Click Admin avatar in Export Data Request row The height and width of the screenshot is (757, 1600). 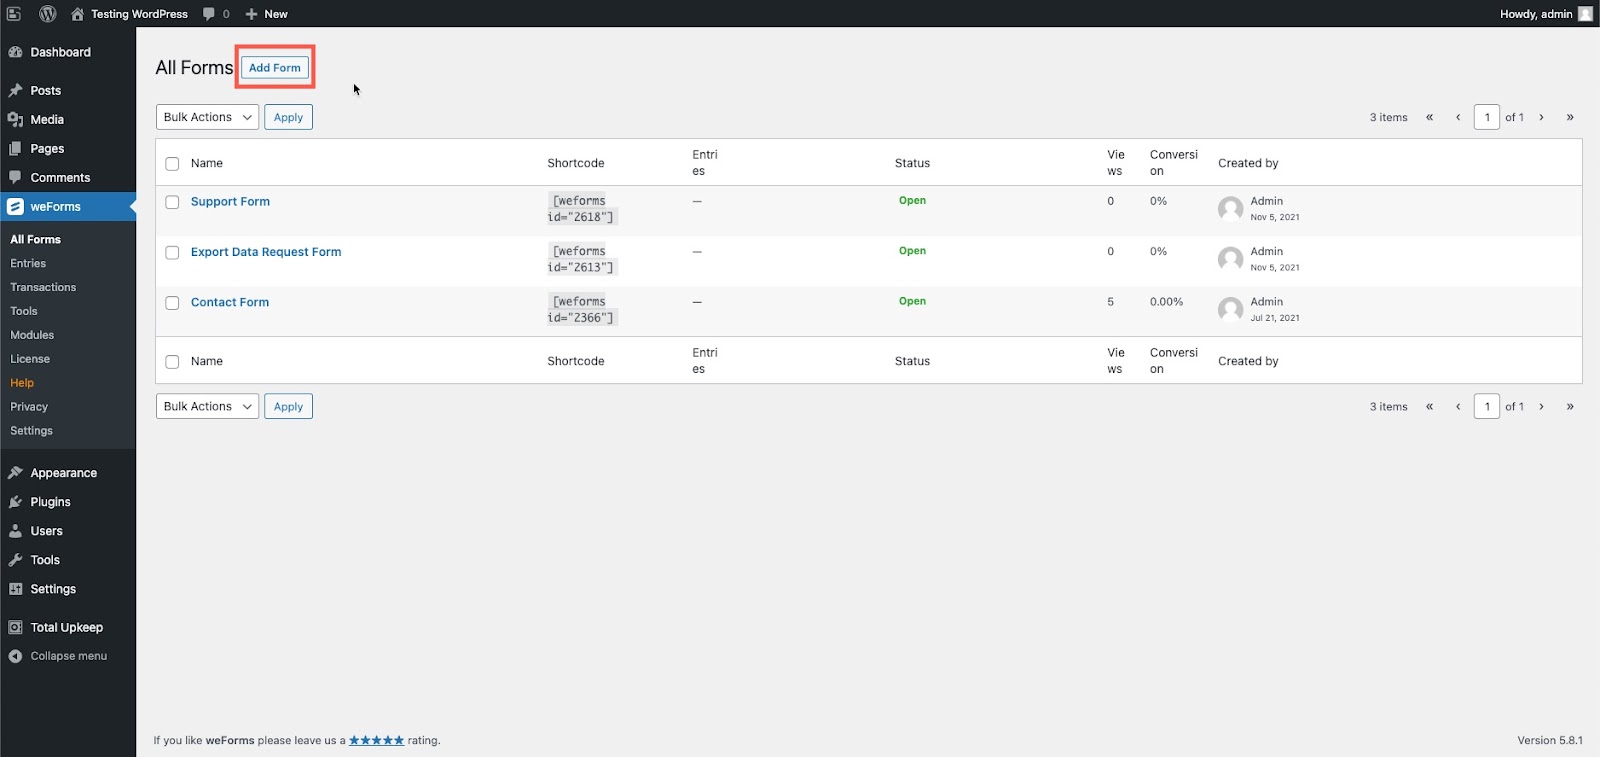click(1231, 259)
